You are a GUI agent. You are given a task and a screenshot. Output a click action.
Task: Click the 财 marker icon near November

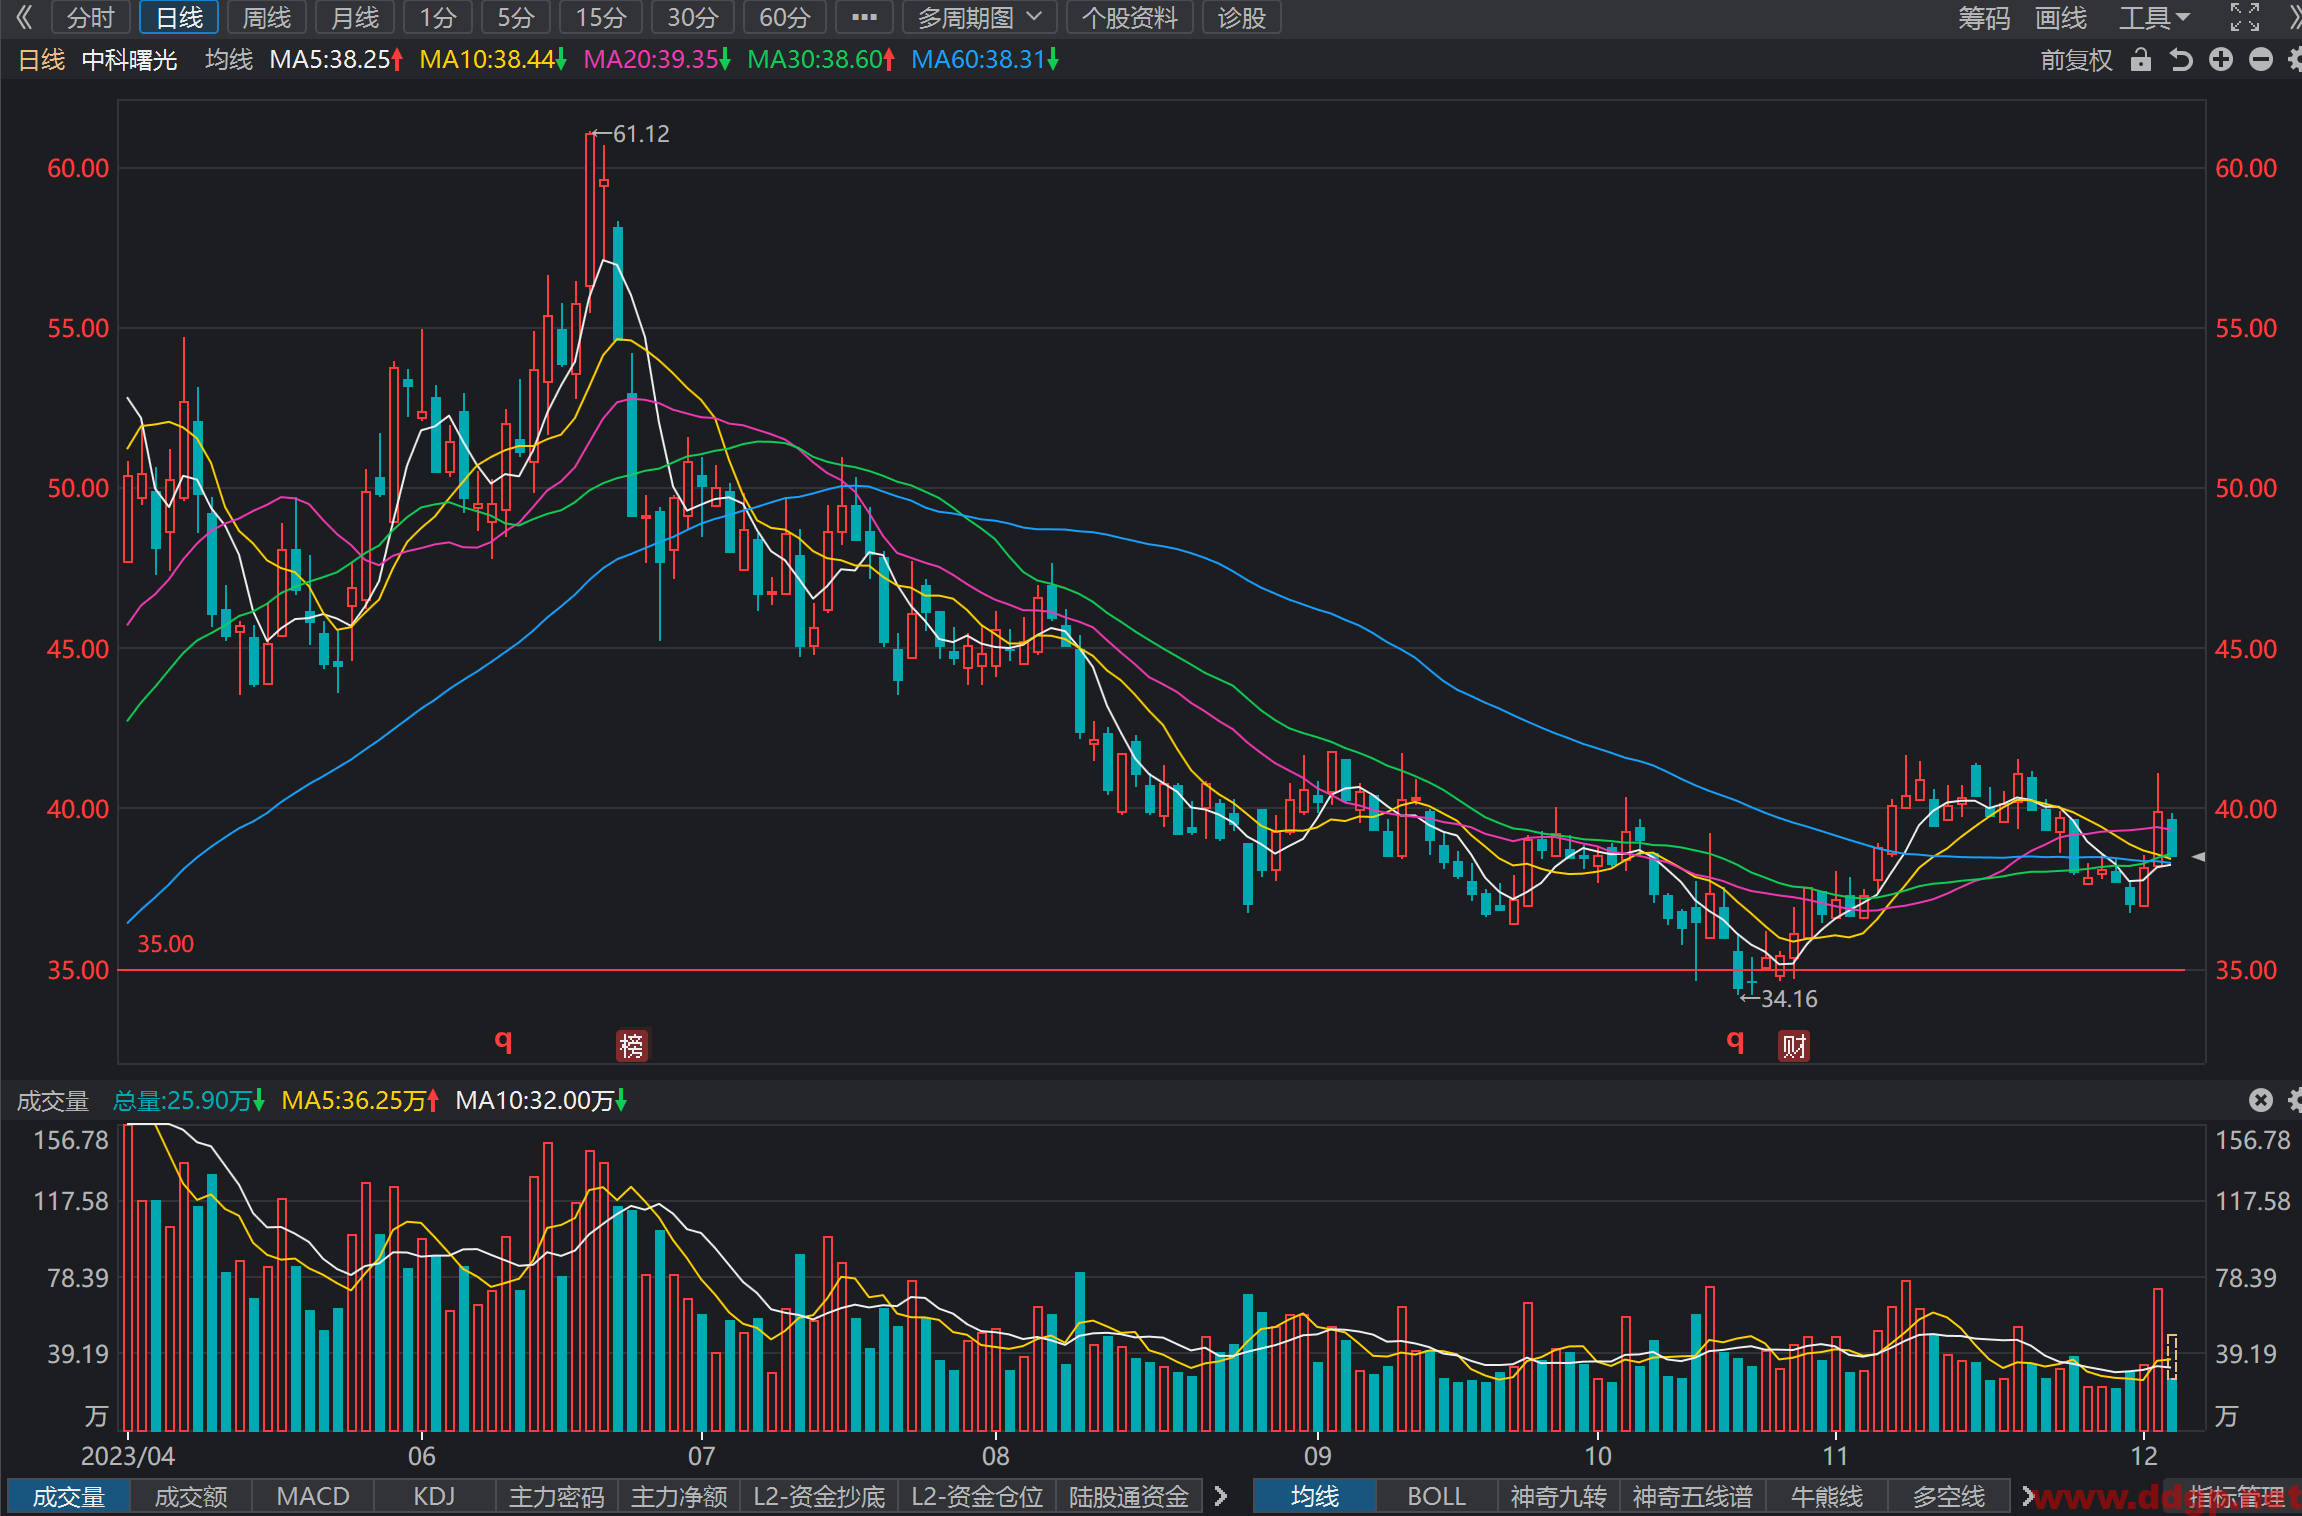tap(1794, 1046)
